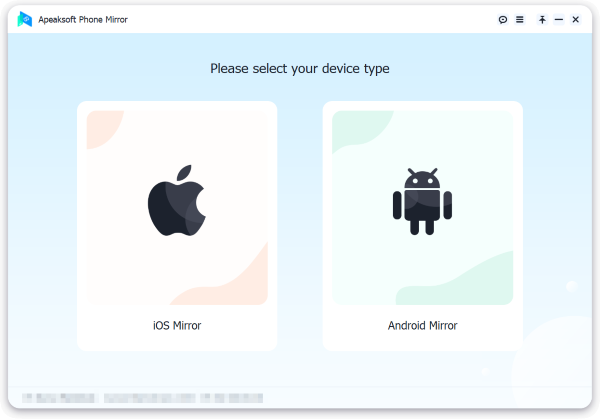Click the Apeaksoft Phone Mirror title text
The height and width of the screenshot is (419, 600).
coord(83,20)
